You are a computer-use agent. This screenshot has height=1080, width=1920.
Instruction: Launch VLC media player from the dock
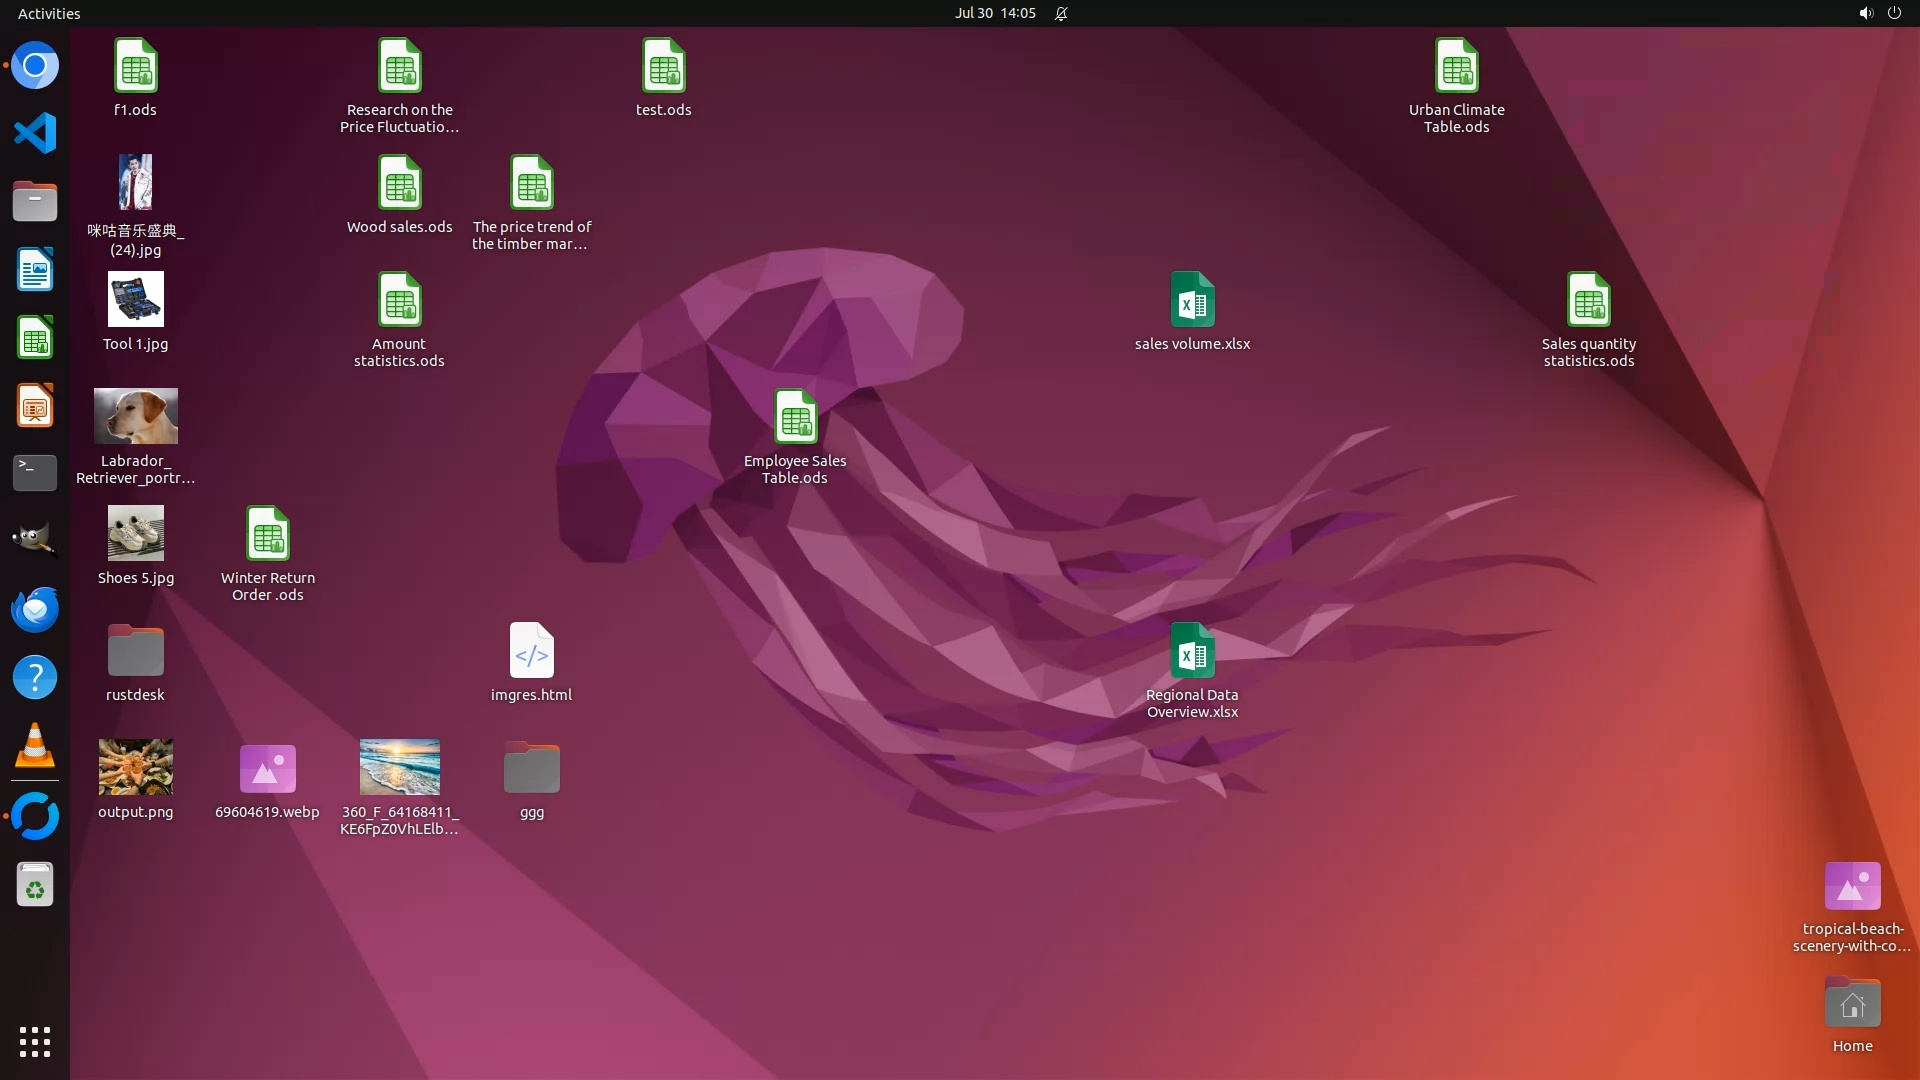pyautogui.click(x=35, y=745)
